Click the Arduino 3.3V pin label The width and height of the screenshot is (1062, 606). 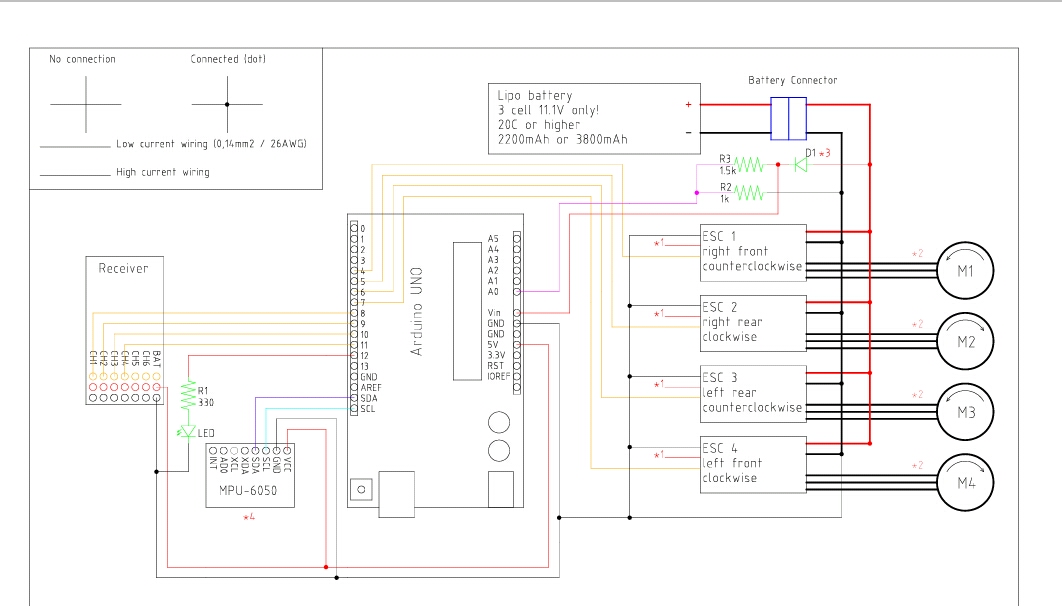coord(496,355)
